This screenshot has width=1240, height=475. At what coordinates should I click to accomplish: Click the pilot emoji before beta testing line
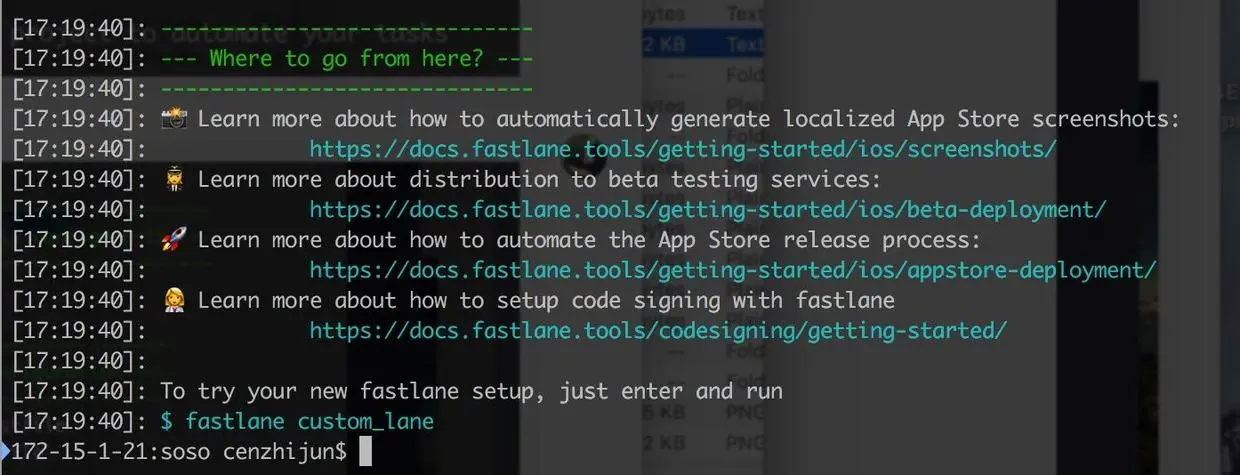173,179
